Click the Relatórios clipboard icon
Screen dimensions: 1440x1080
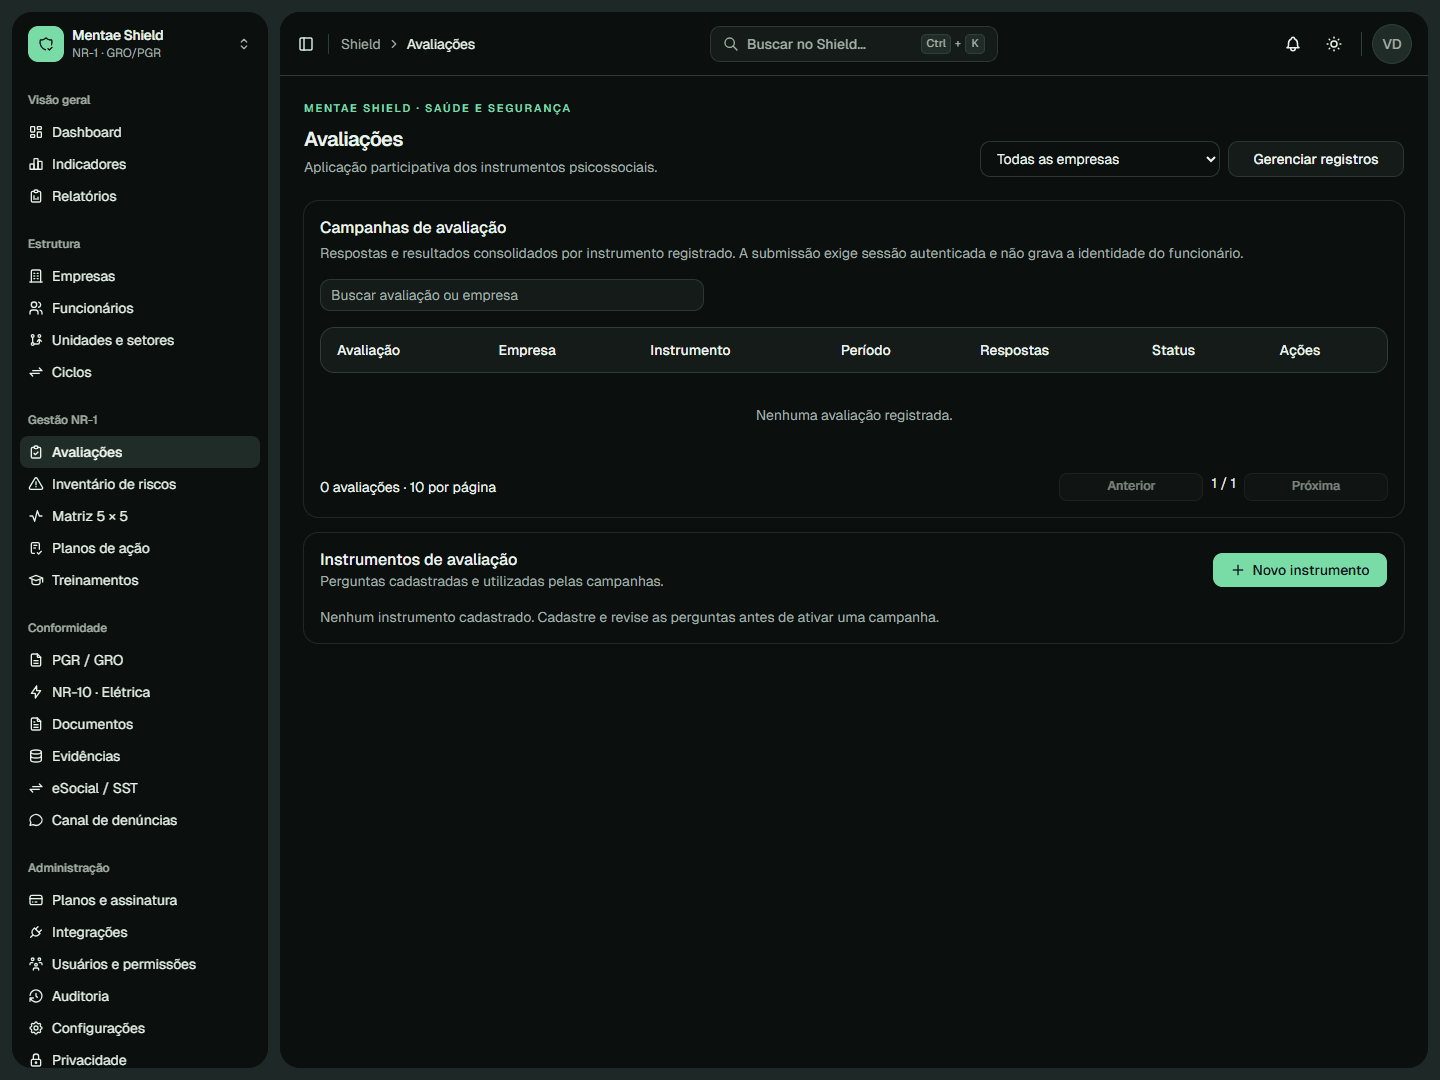(x=36, y=196)
